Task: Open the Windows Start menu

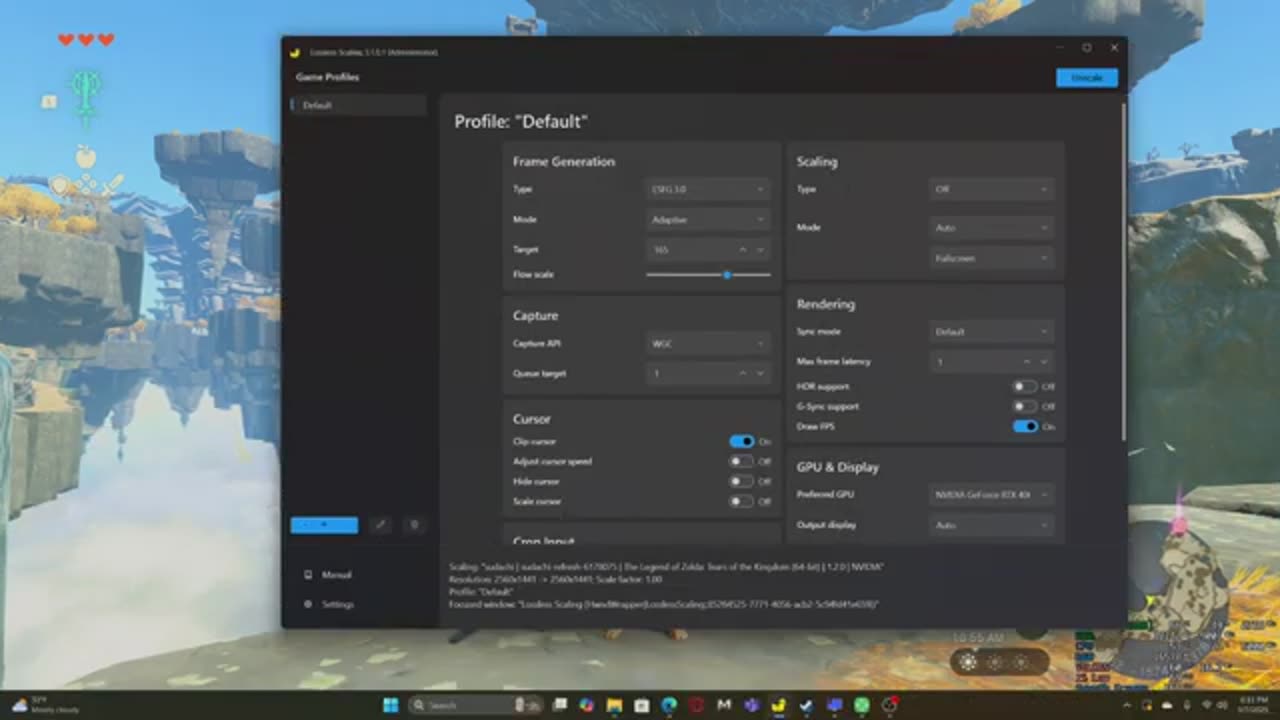Action: (x=390, y=705)
